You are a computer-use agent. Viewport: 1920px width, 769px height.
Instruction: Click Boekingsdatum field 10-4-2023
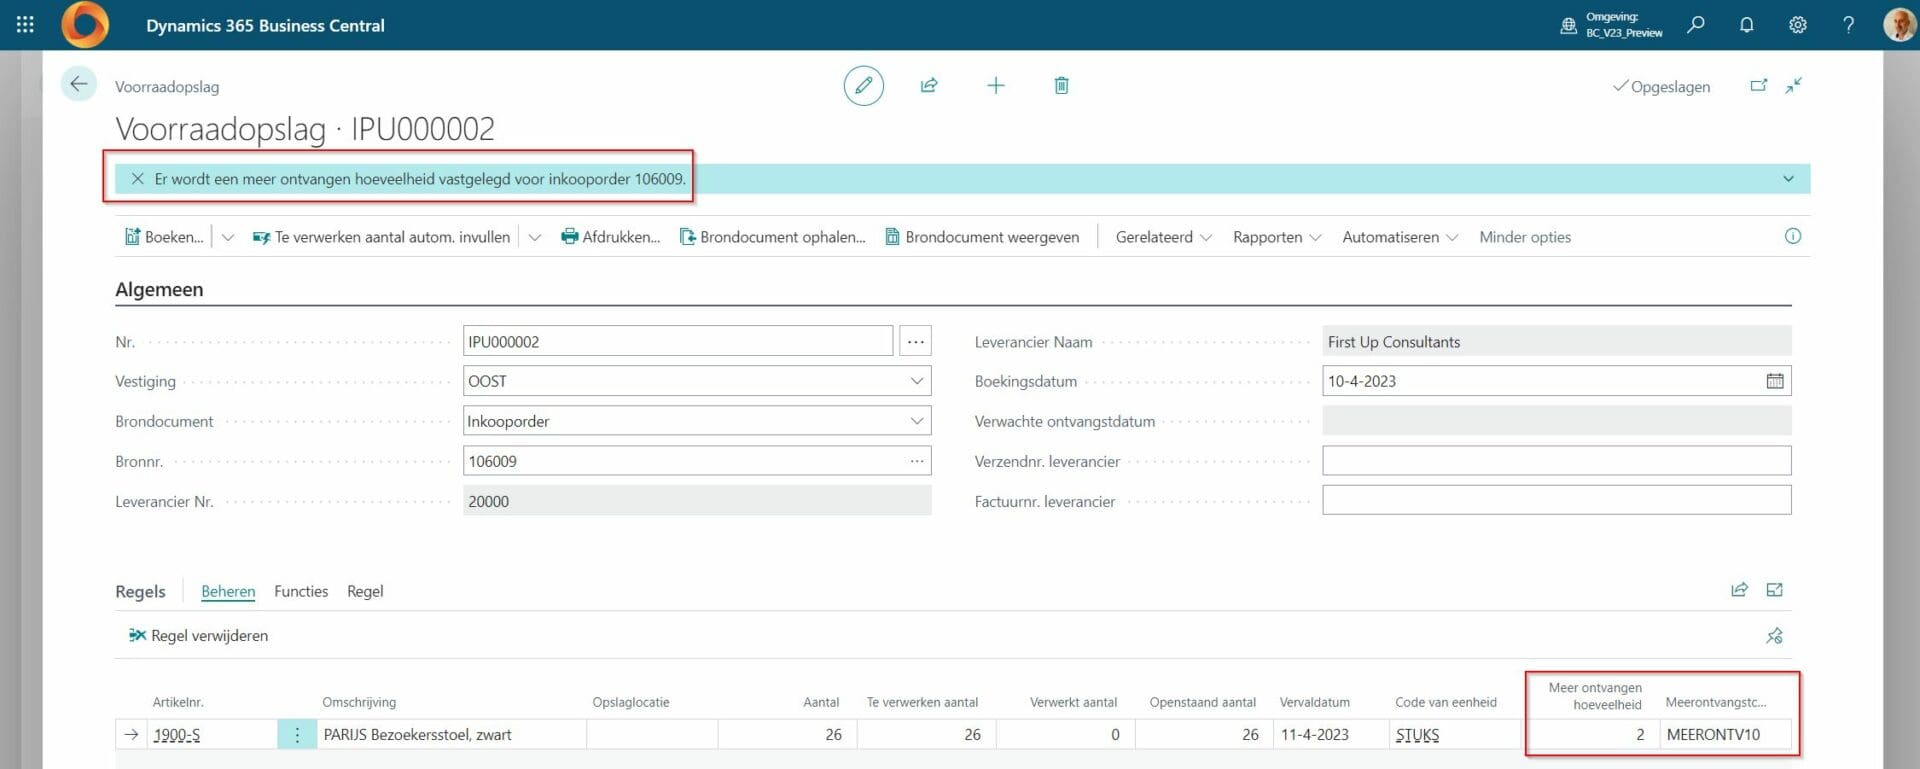tap(1556, 381)
